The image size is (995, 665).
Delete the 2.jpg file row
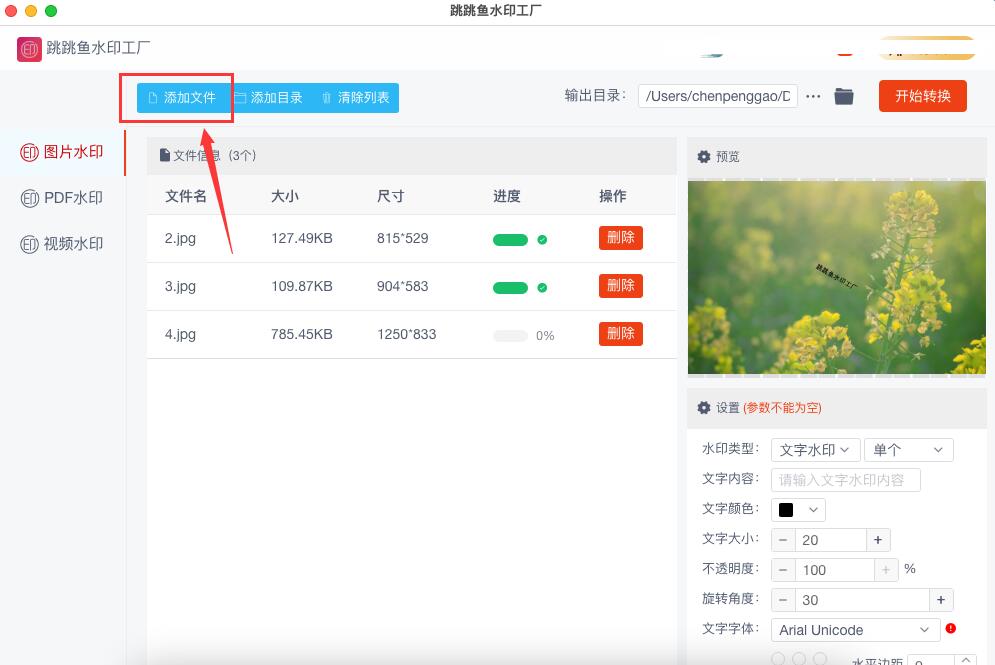click(x=621, y=238)
